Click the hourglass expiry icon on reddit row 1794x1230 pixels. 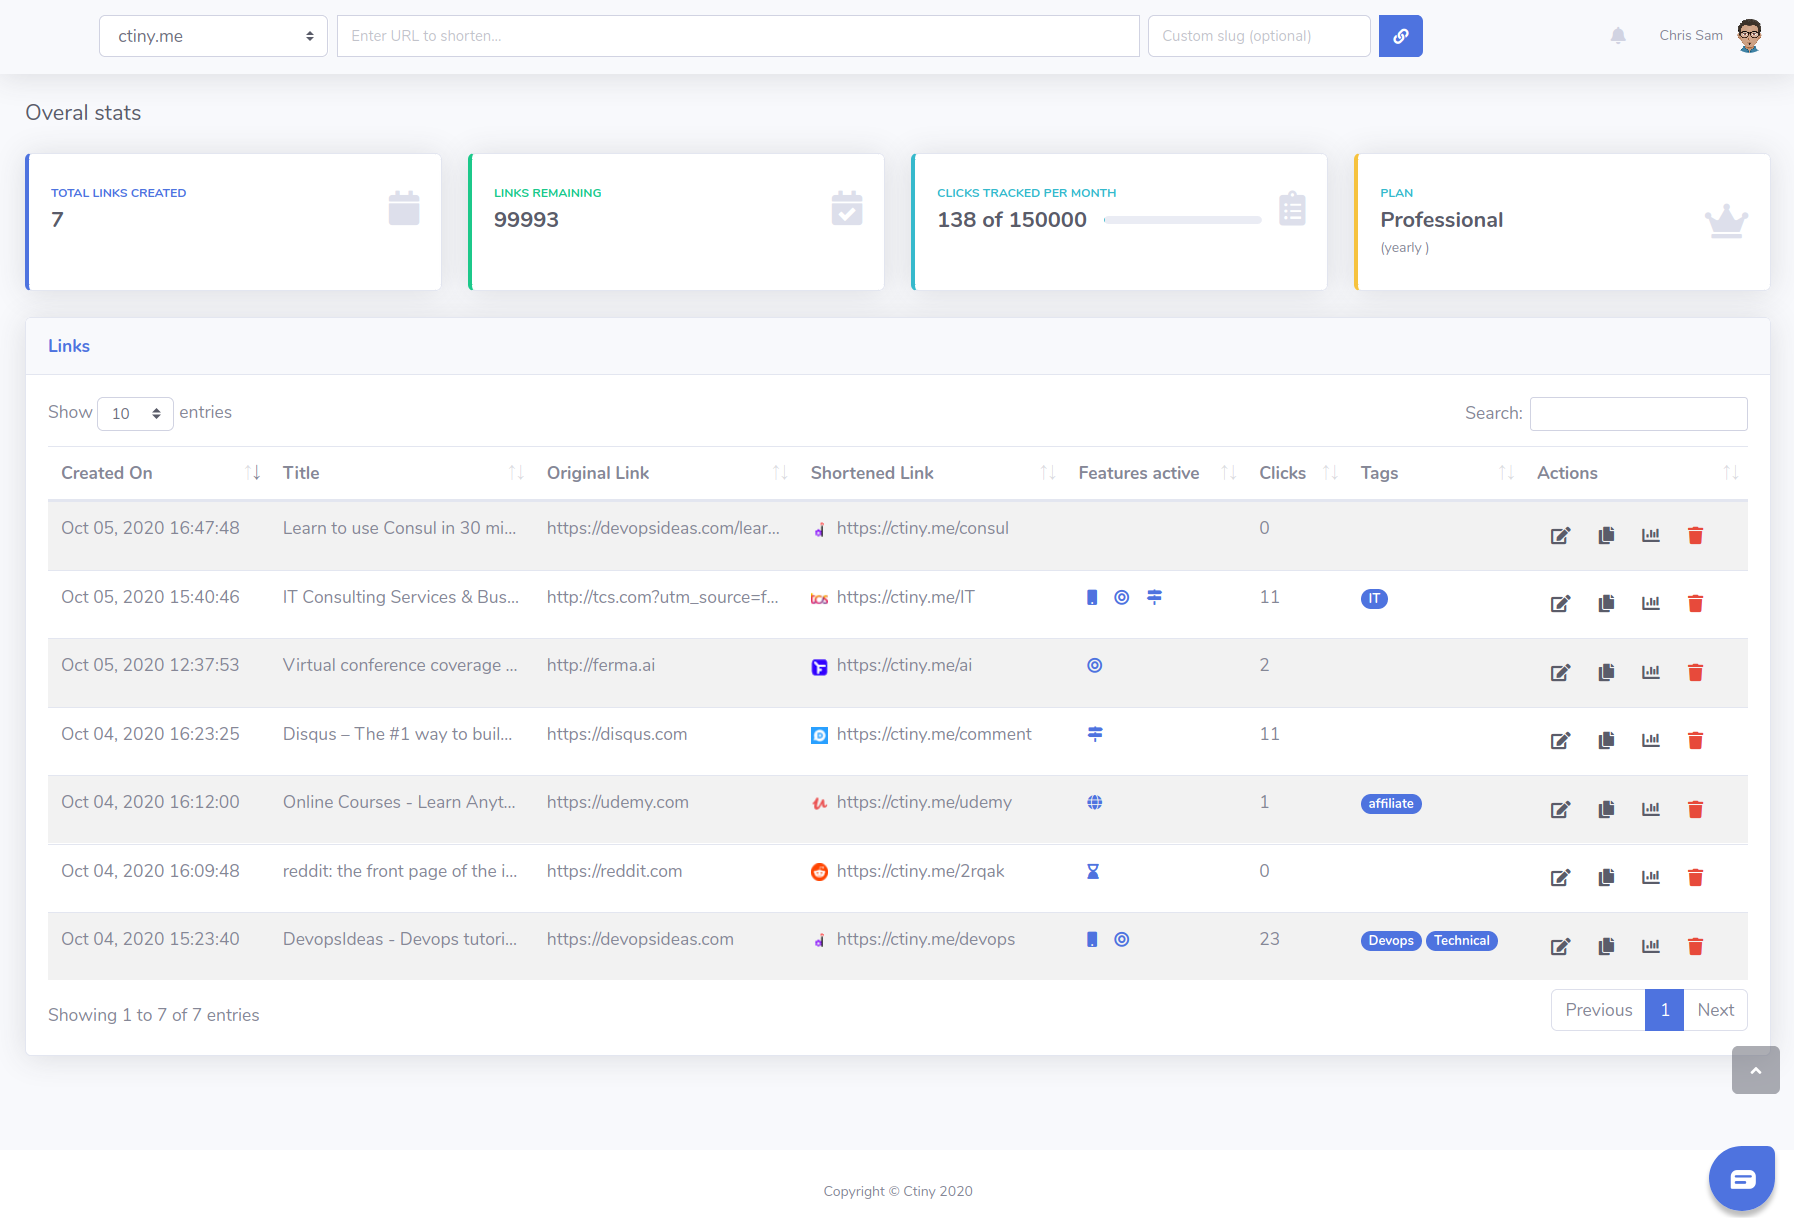pos(1093,872)
